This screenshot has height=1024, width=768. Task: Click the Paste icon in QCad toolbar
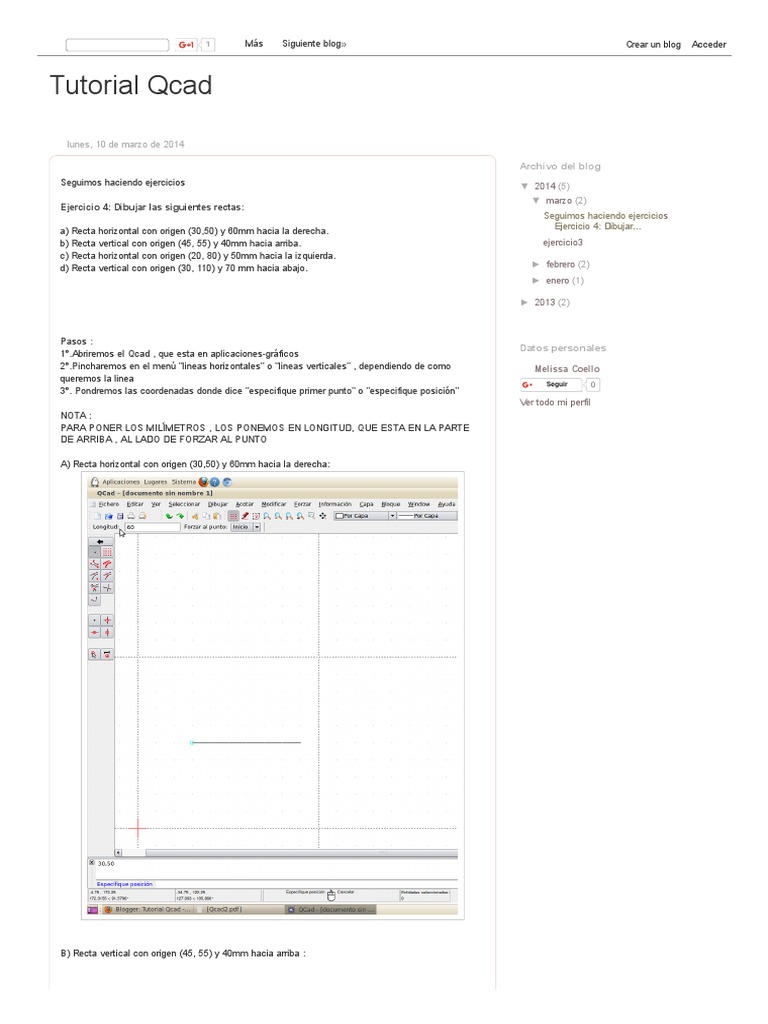click(x=217, y=516)
